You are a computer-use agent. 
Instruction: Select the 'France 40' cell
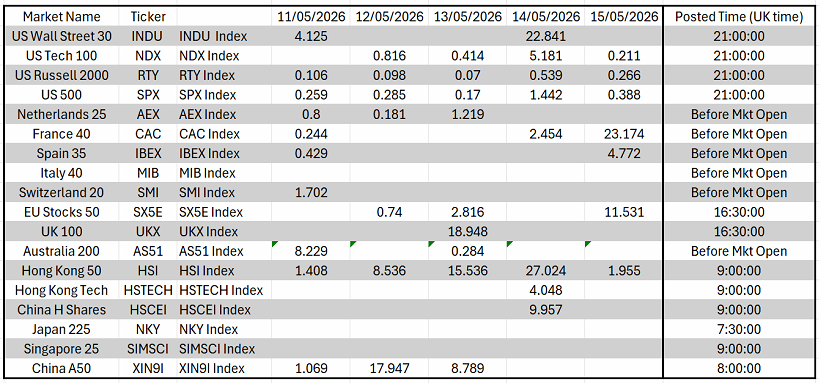62,134
